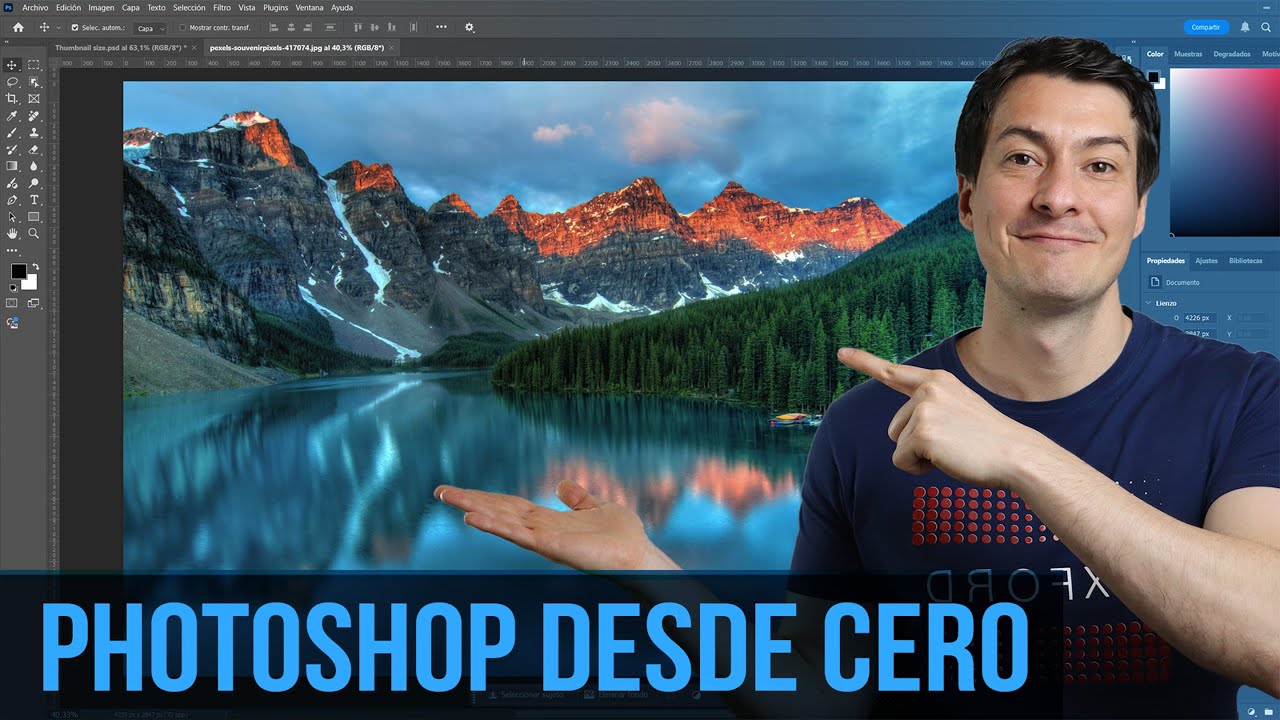Viewport: 1280px width, 720px height.
Task: Open the Ajustes panel tab
Action: pyautogui.click(x=1207, y=260)
